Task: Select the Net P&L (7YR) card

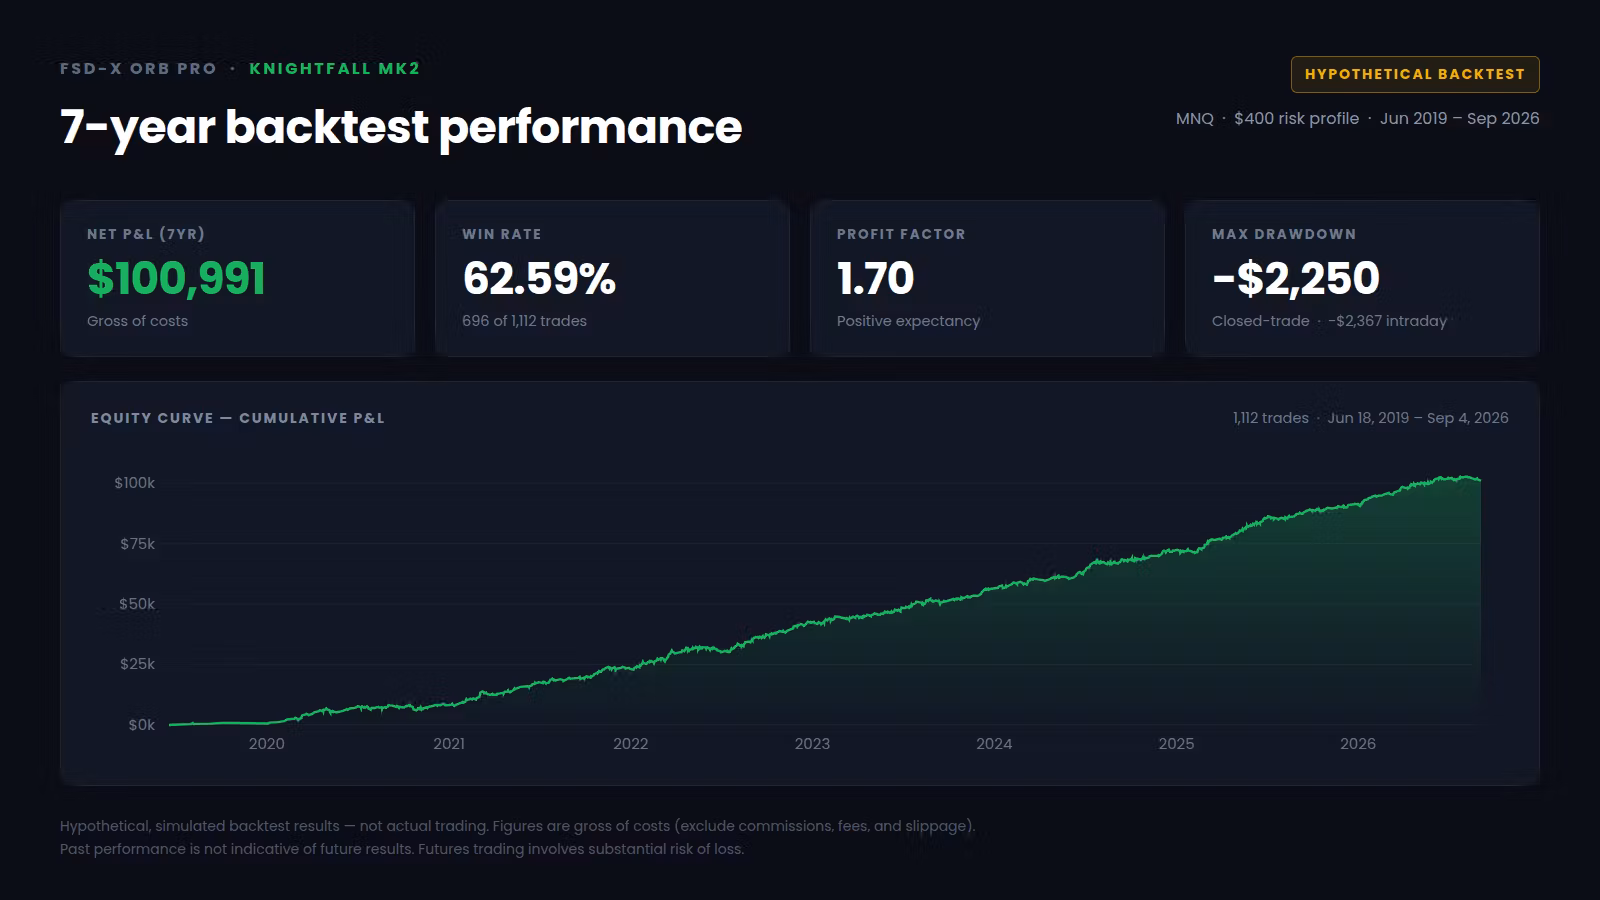Action: coord(237,278)
